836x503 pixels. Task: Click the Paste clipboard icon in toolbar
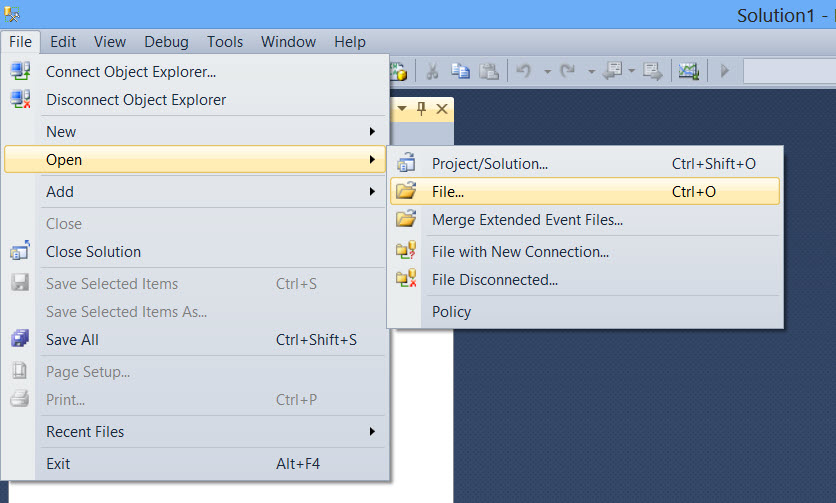tap(489, 71)
